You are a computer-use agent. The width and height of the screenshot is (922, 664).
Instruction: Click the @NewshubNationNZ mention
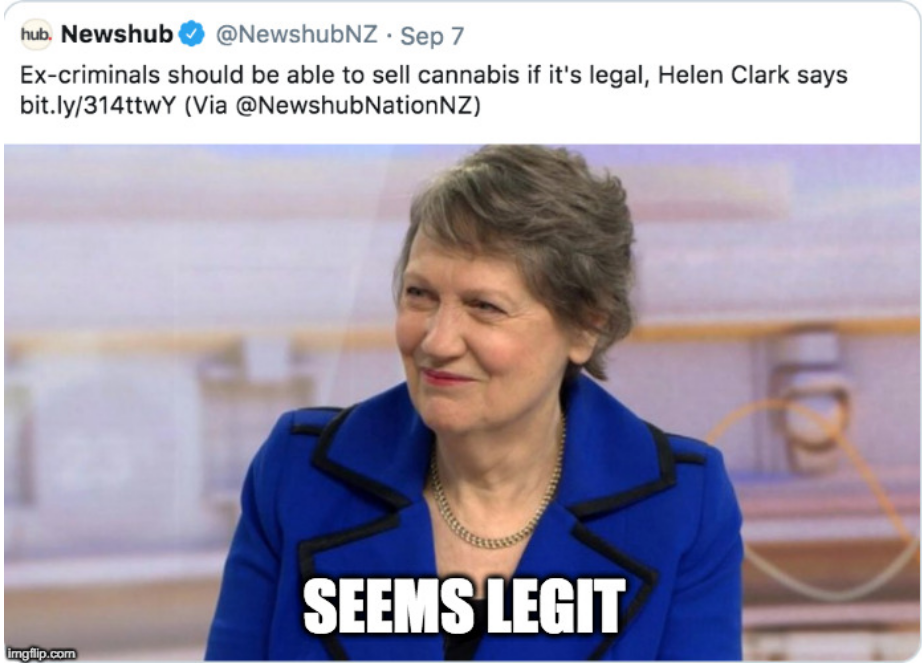click(354, 106)
